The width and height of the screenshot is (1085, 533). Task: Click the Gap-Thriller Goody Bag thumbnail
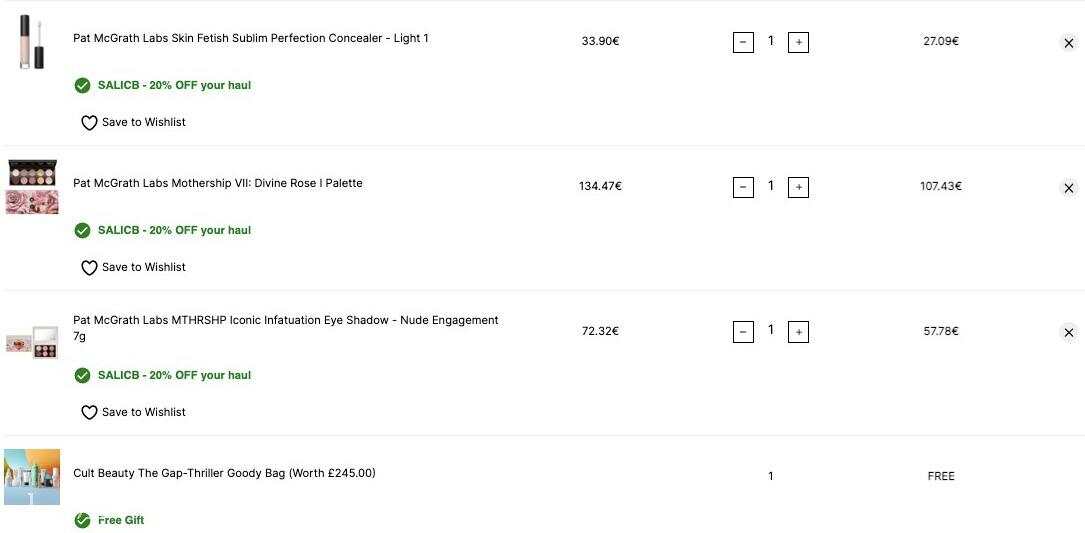click(32, 477)
